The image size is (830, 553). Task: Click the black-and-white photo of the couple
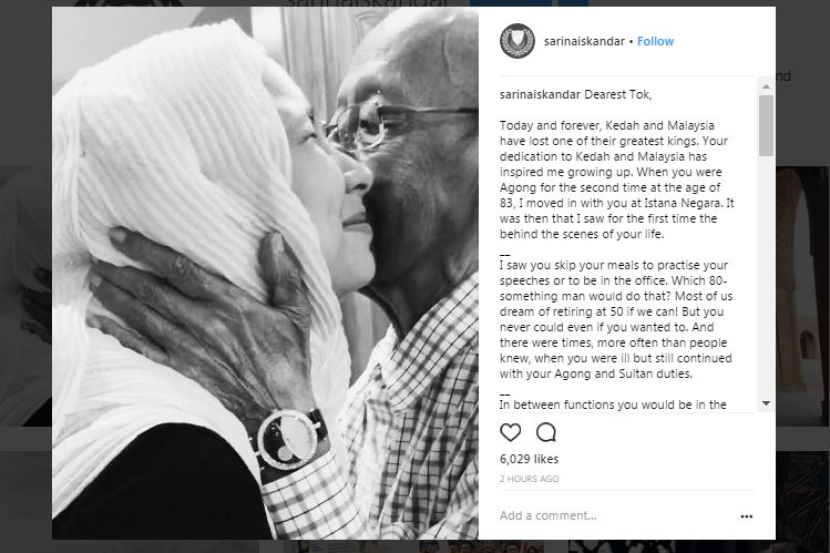click(265, 273)
